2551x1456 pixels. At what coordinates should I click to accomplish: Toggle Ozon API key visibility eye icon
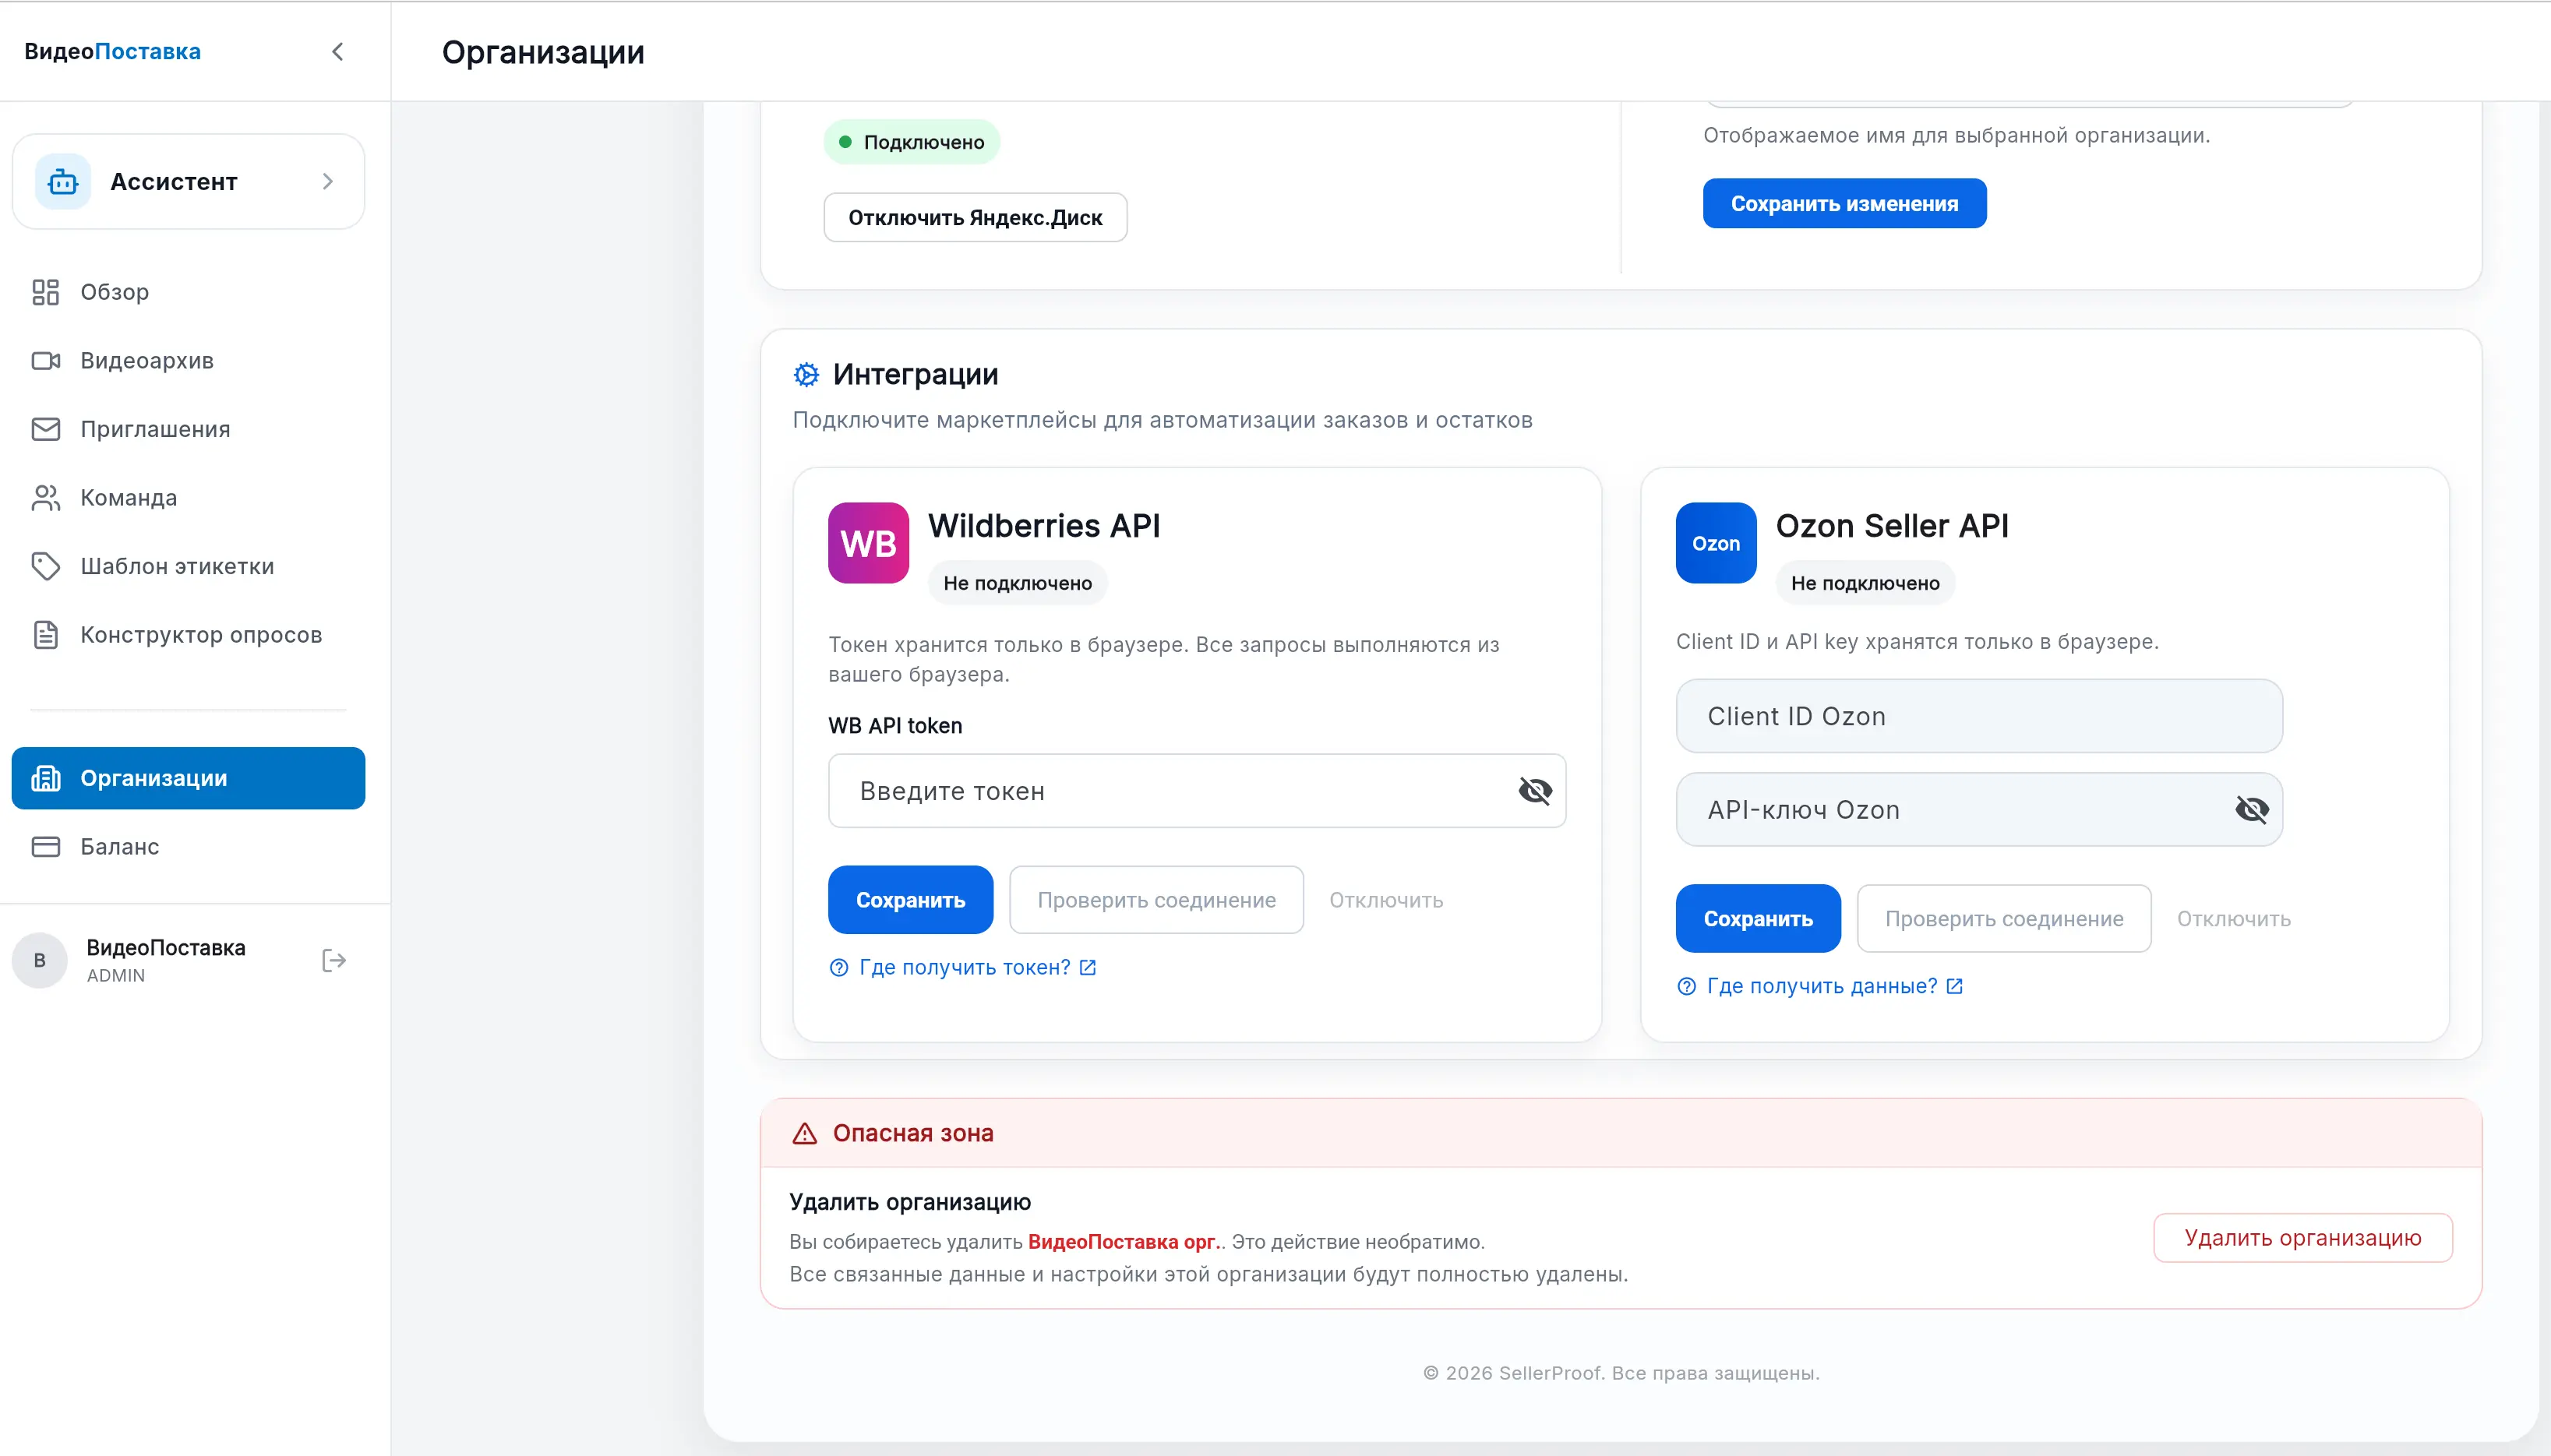2252,810
